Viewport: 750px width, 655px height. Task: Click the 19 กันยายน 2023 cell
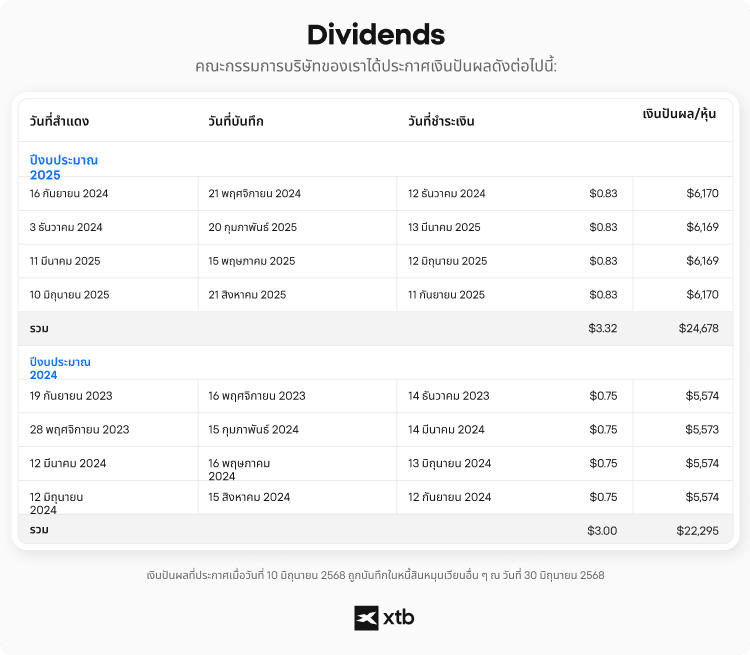(x=71, y=396)
